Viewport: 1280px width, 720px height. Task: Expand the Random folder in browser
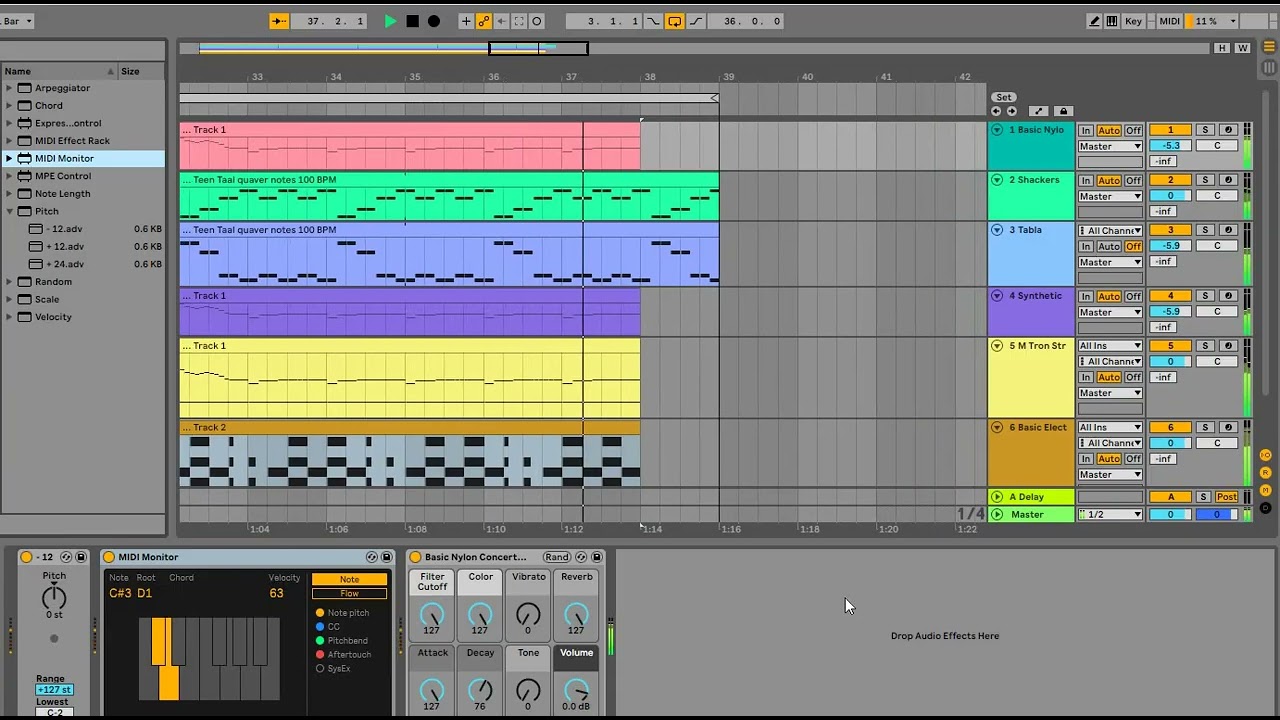tap(10, 282)
